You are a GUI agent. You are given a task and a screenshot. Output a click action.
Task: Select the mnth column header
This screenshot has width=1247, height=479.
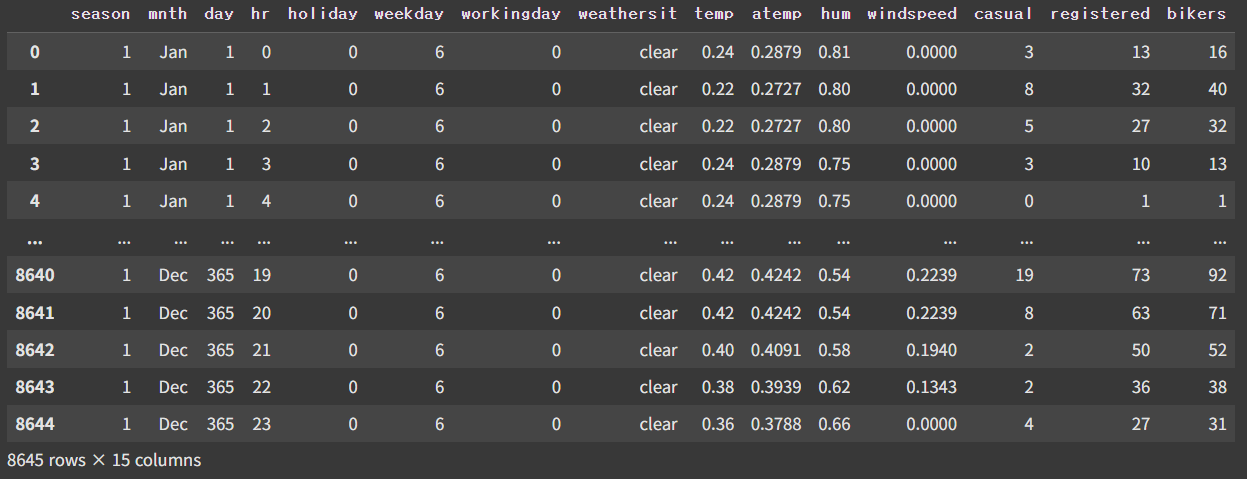point(167,14)
